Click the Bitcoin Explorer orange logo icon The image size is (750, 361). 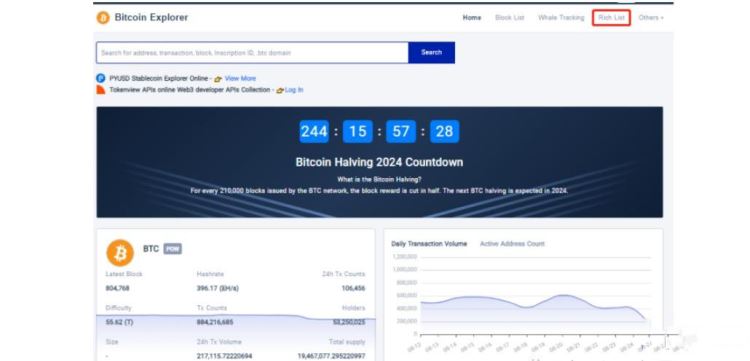(103, 18)
